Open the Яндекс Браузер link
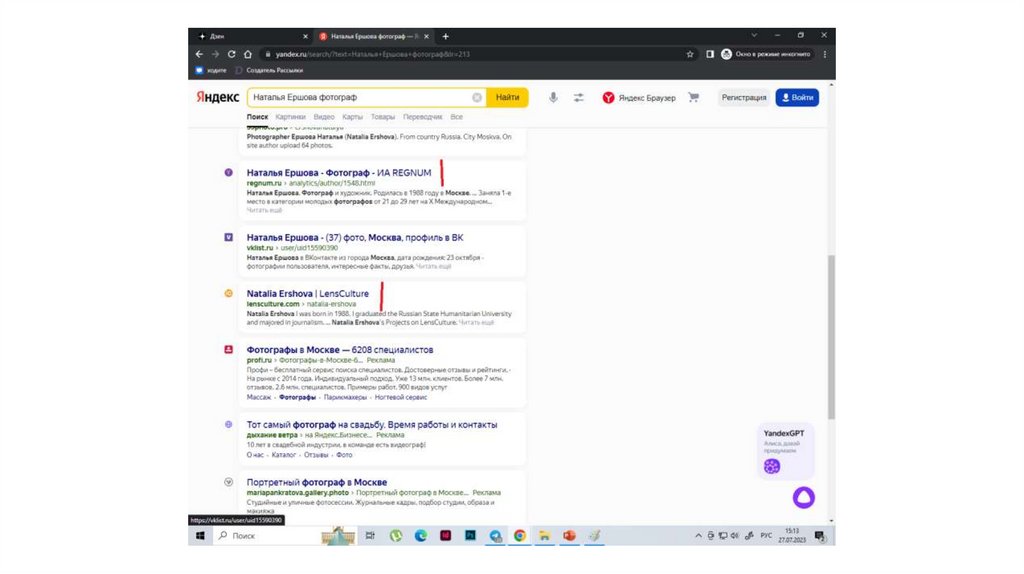This screenshot has width=1024, height=574. [639, 97]
